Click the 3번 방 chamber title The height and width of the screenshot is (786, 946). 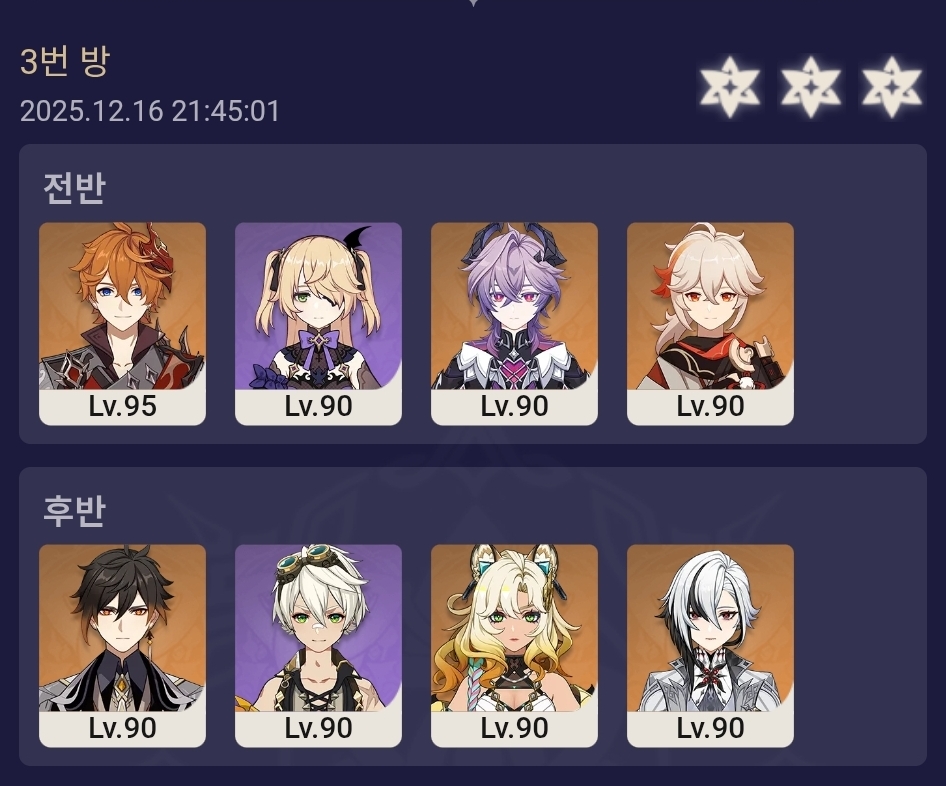pos(65,61)
